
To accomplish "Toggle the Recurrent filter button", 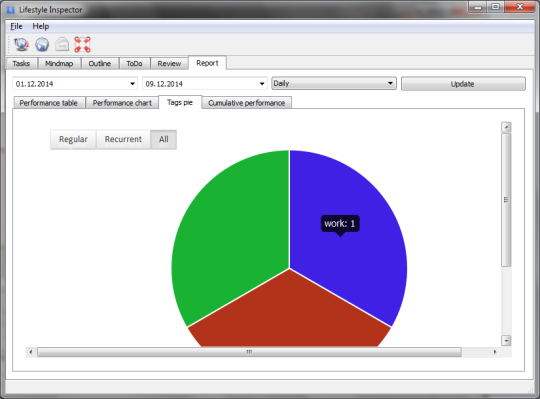I will (x=123, y=139).
